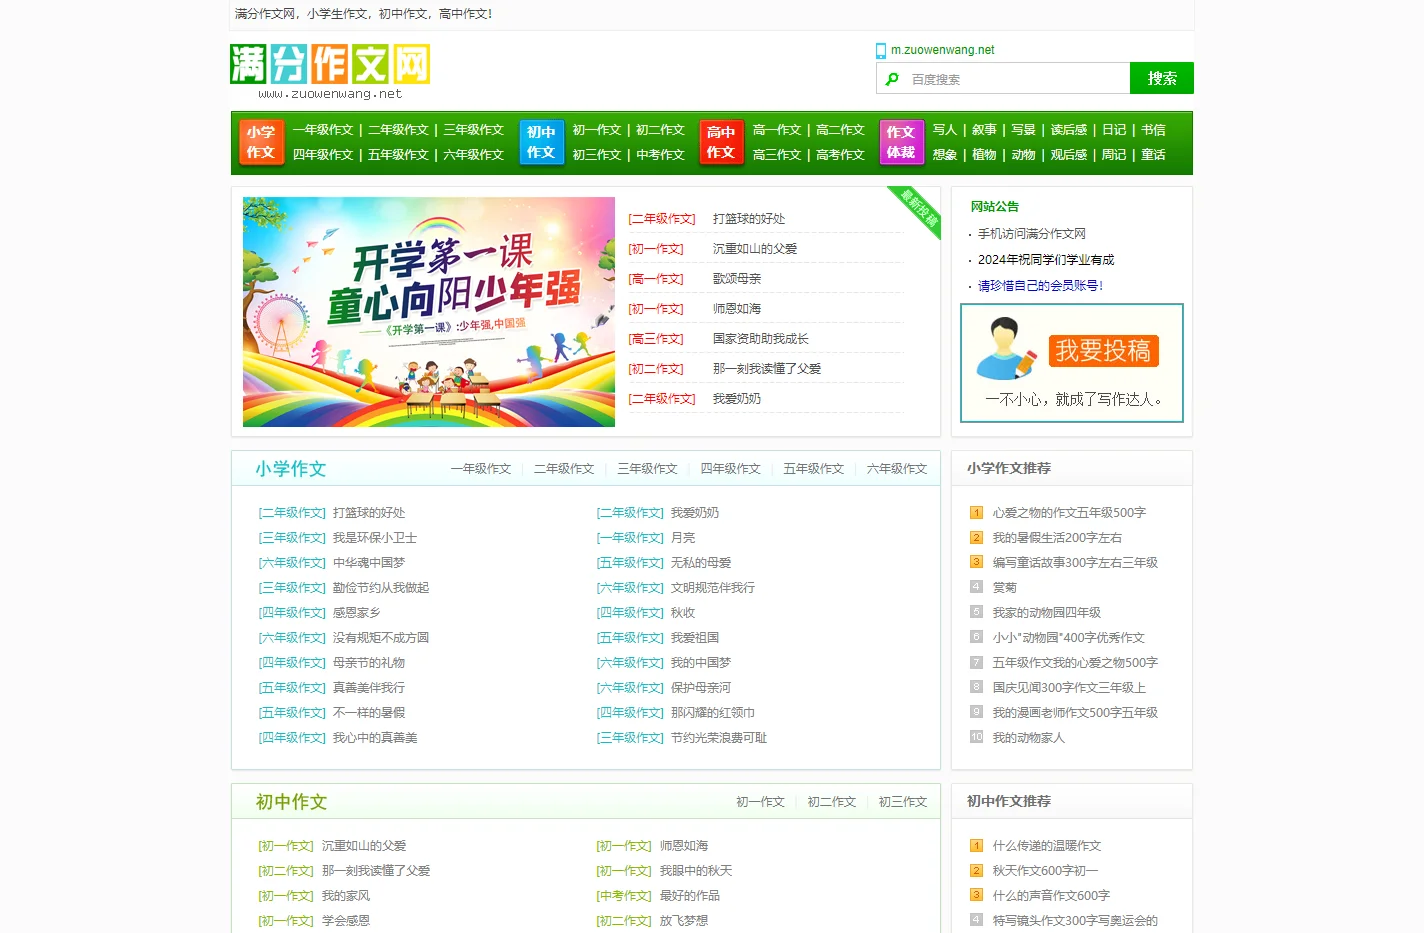Open recommended 我的暑假生活200字左右
The image size is (1424, 933).
click(x=1057, y=538)
